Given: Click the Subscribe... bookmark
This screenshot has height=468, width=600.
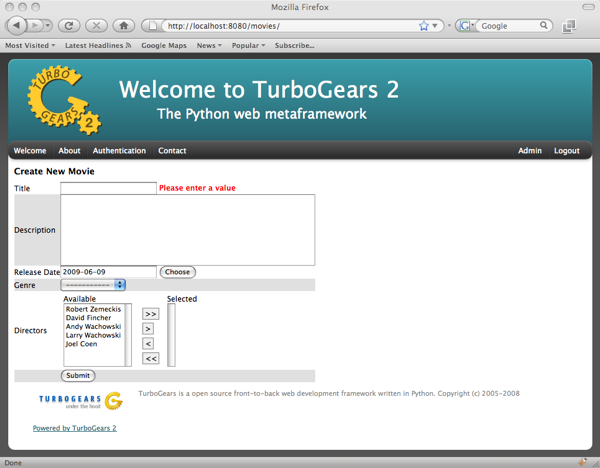Looking at the screenshot, I should pyautogui.click(x=294, y=45).
